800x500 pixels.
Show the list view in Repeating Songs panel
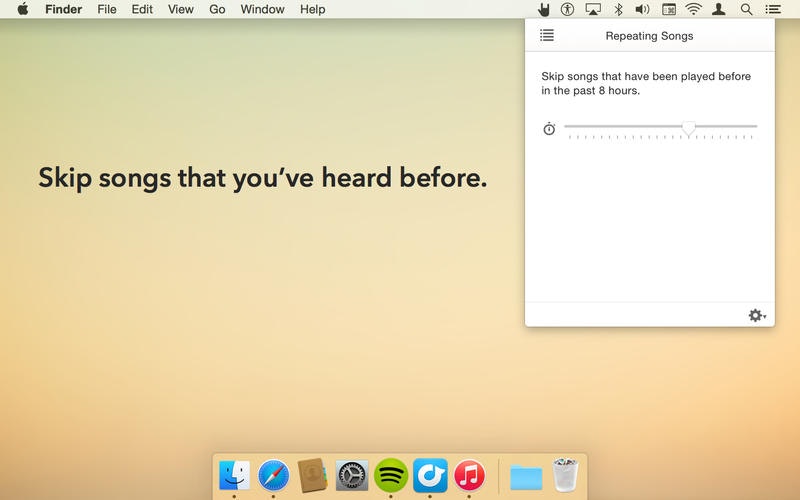pos(547,35)
